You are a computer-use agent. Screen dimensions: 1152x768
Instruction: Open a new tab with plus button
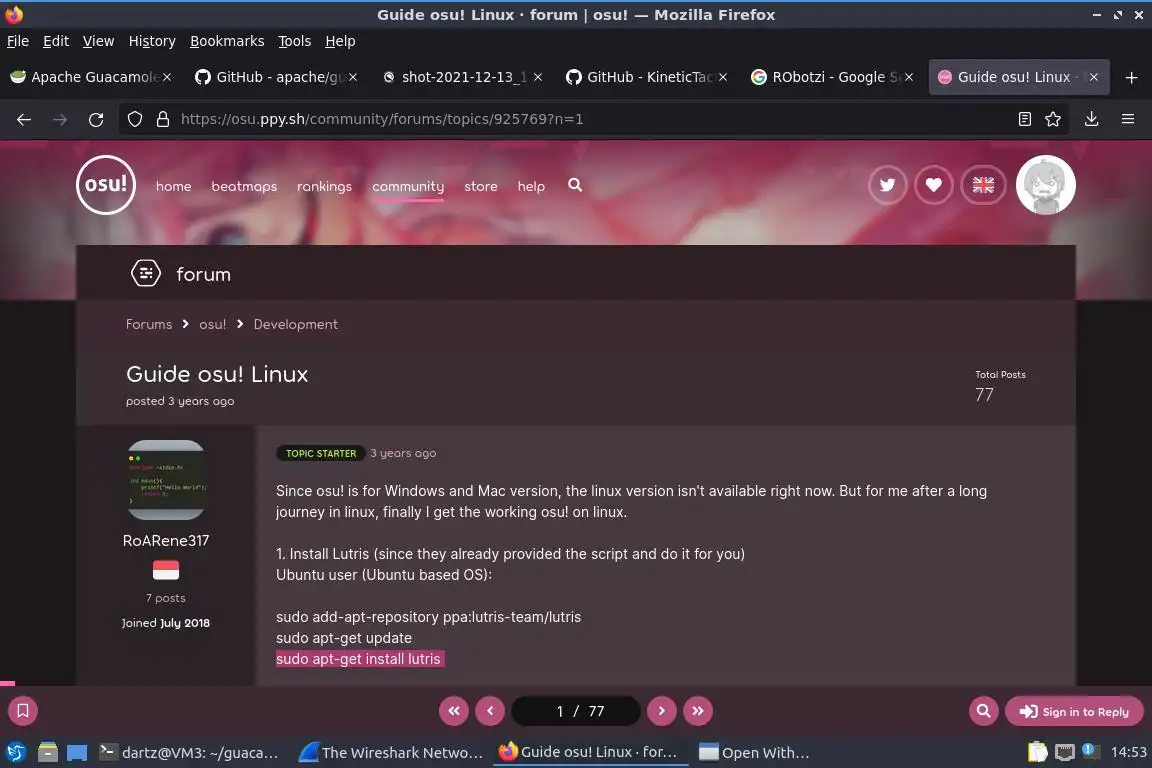(x=1131, y=77)
